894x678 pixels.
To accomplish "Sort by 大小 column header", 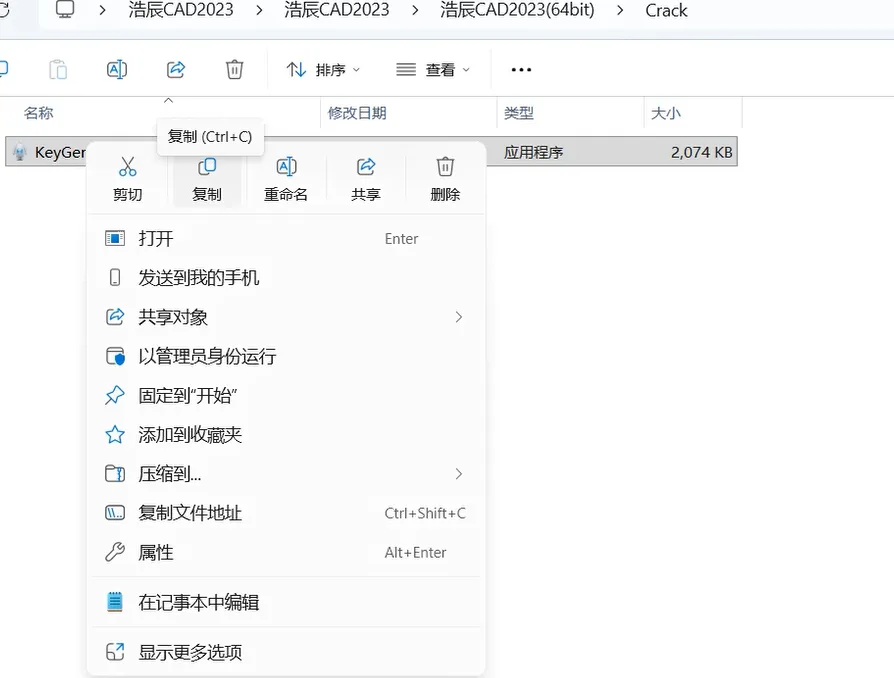I will tap(666, 113).
